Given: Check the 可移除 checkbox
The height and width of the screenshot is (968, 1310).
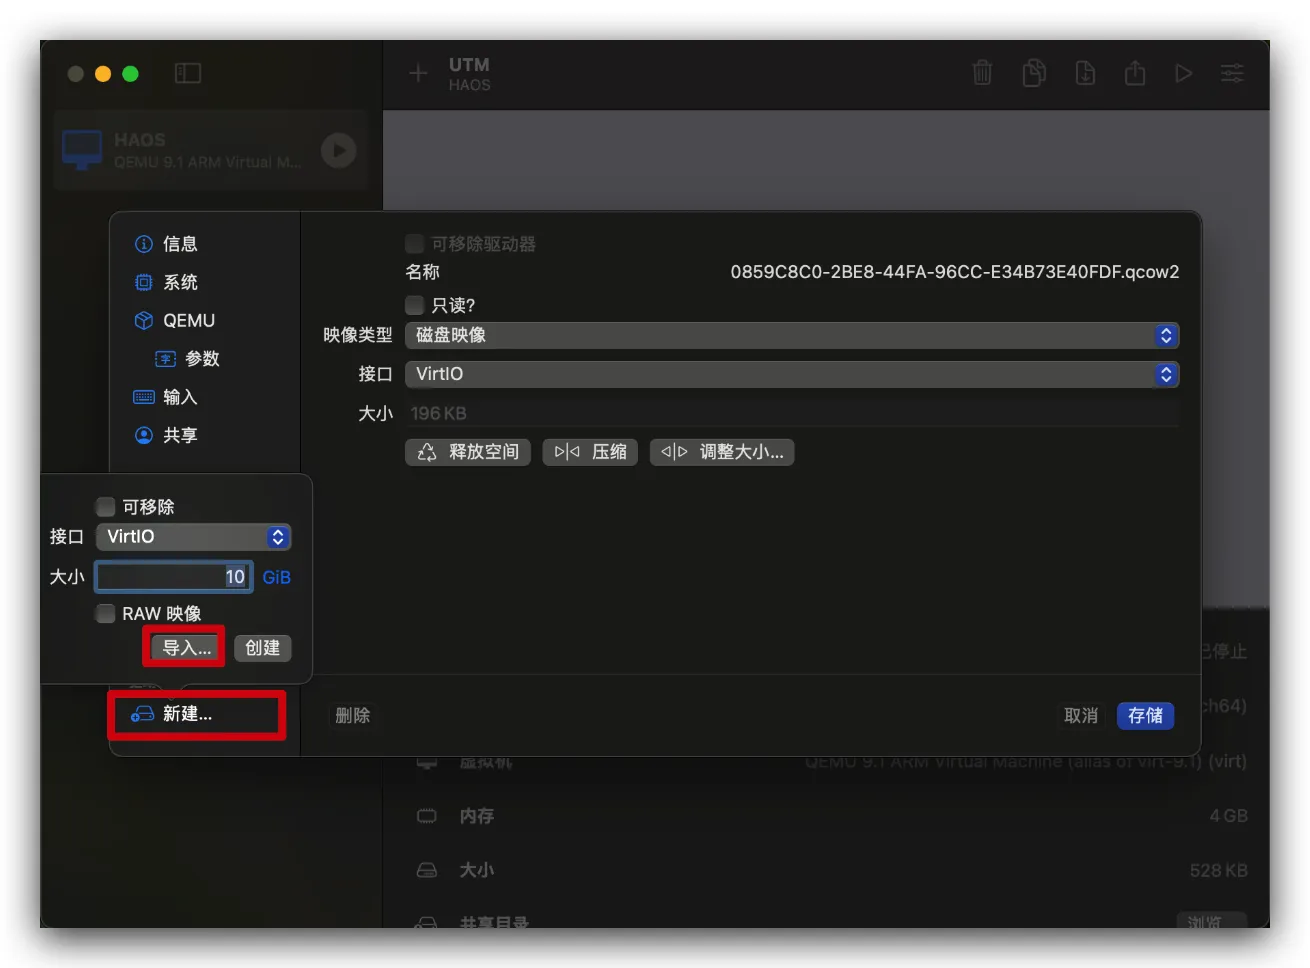Looking at the screenshot, I should 106,507.
